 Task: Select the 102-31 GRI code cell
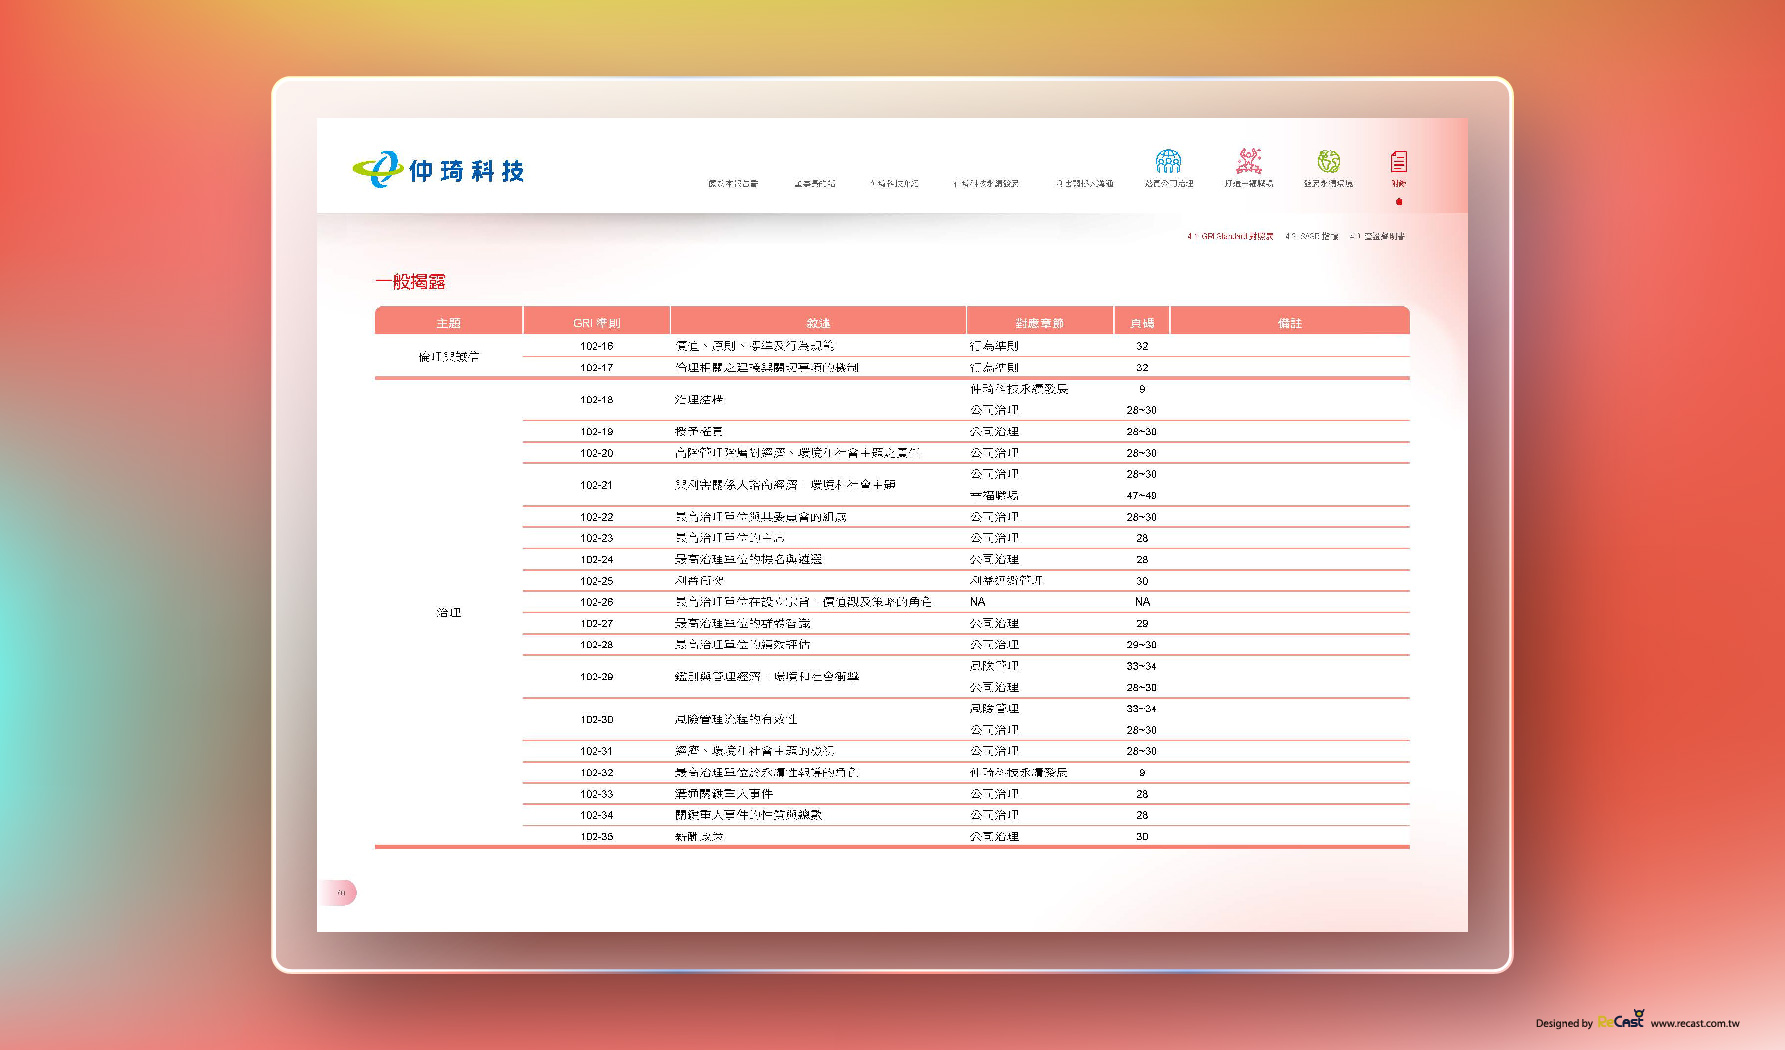(597, 751)
